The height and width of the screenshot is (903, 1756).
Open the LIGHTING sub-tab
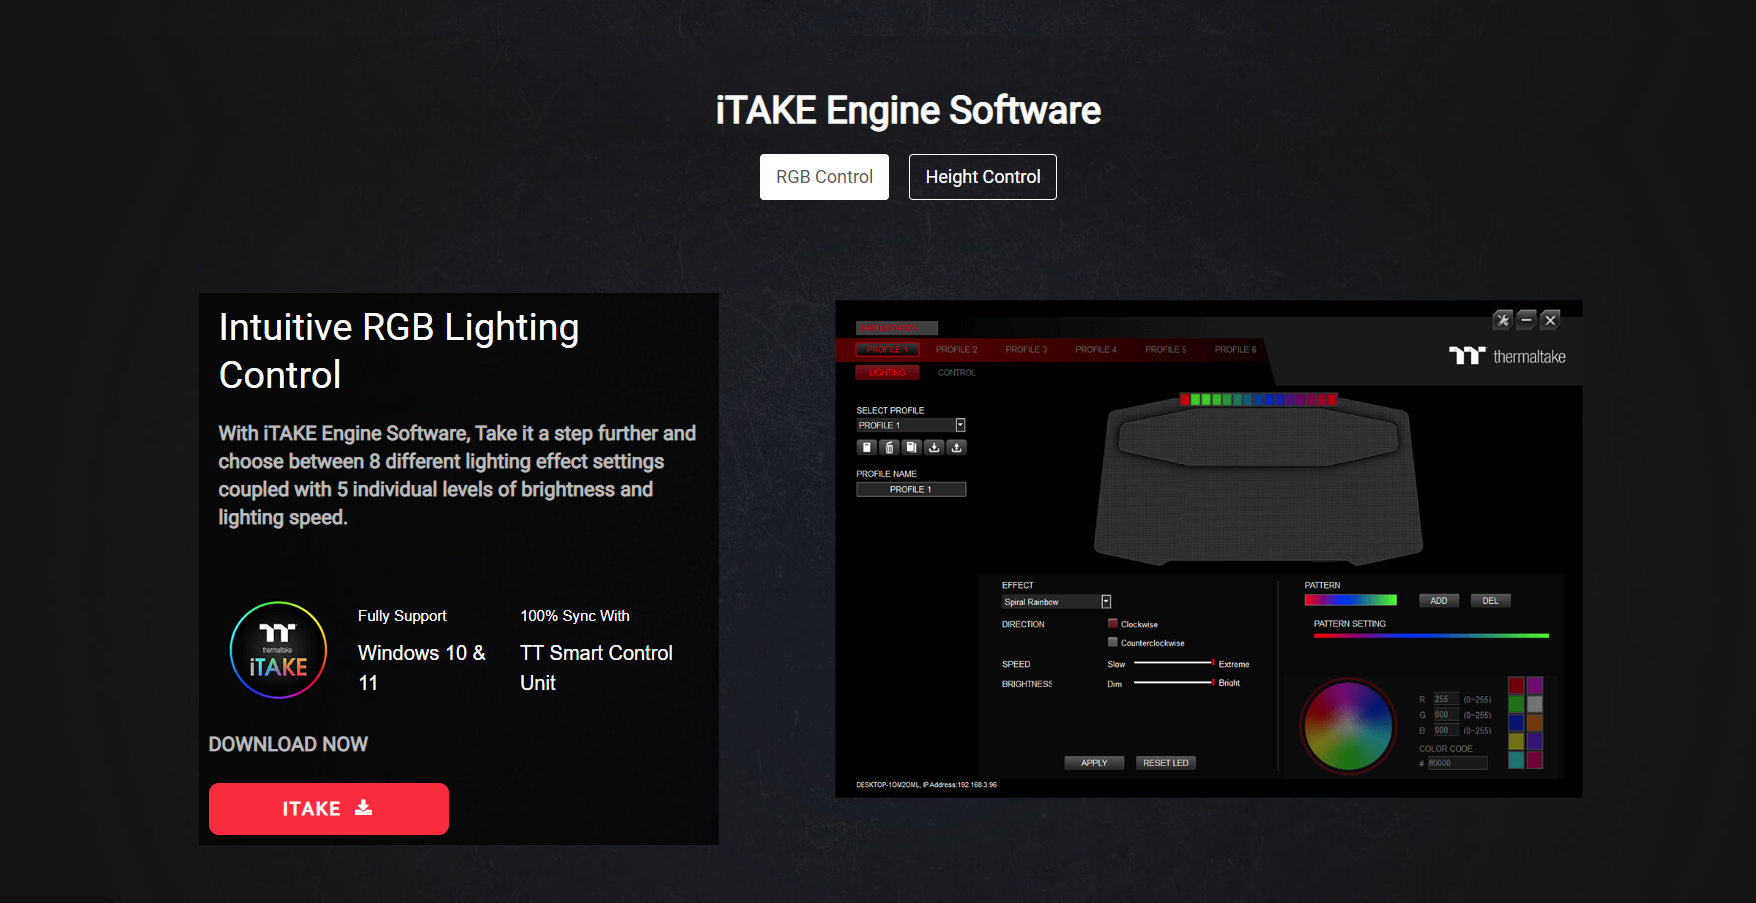887,372
